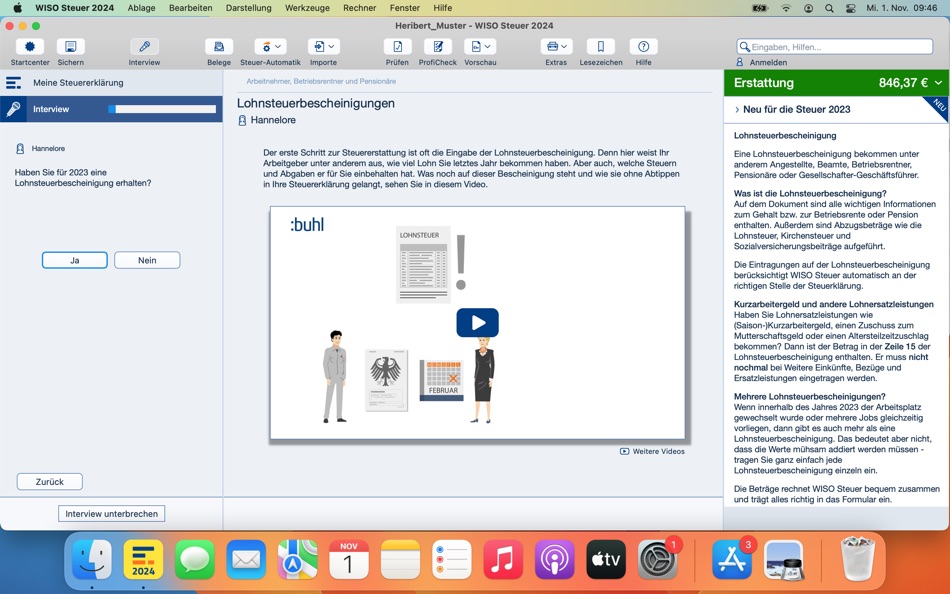This screenshot has width=950, height=594.
Task: Open the Meine Steuererklärung hamburger menu icon
Action: click(x=13, y=83)
